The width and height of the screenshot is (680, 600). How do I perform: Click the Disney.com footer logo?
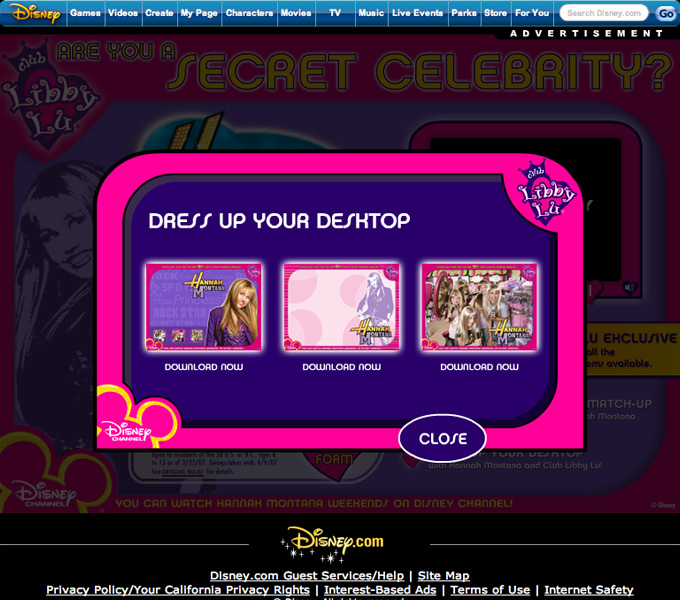pyautogui.click(x=333, y=545)
